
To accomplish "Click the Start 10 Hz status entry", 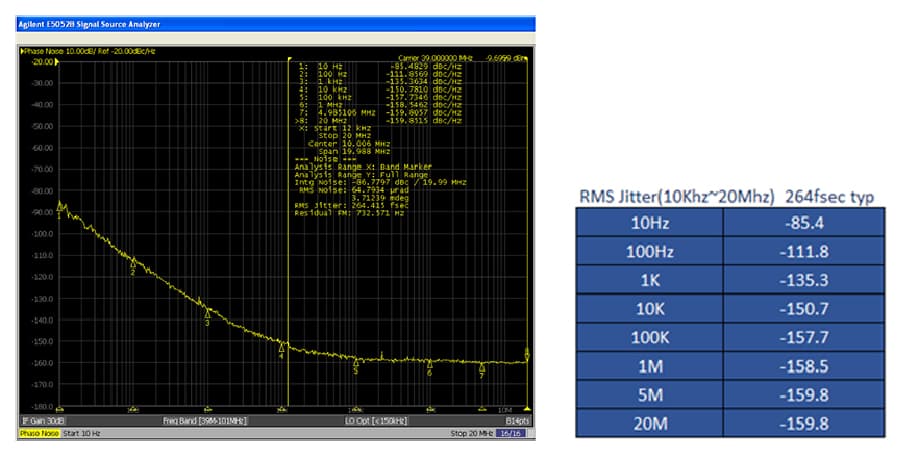I will pyautogui.click(x=81, y=433).
